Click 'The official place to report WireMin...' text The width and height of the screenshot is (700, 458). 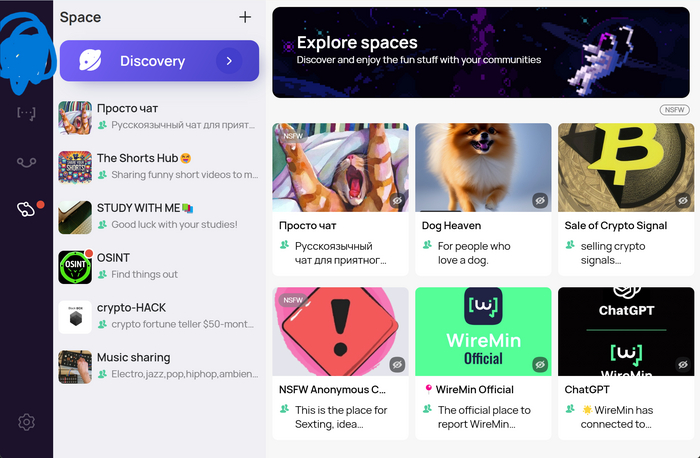pos(484,417)
